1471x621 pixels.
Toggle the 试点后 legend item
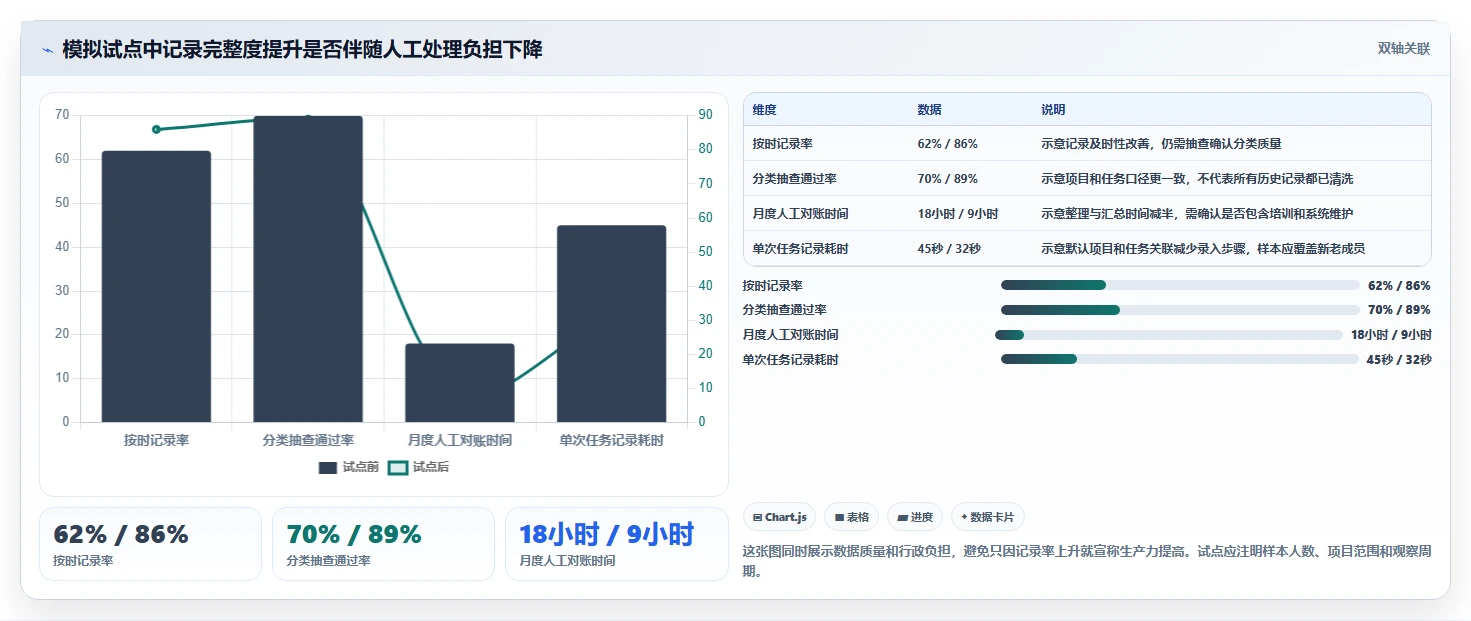418,467
